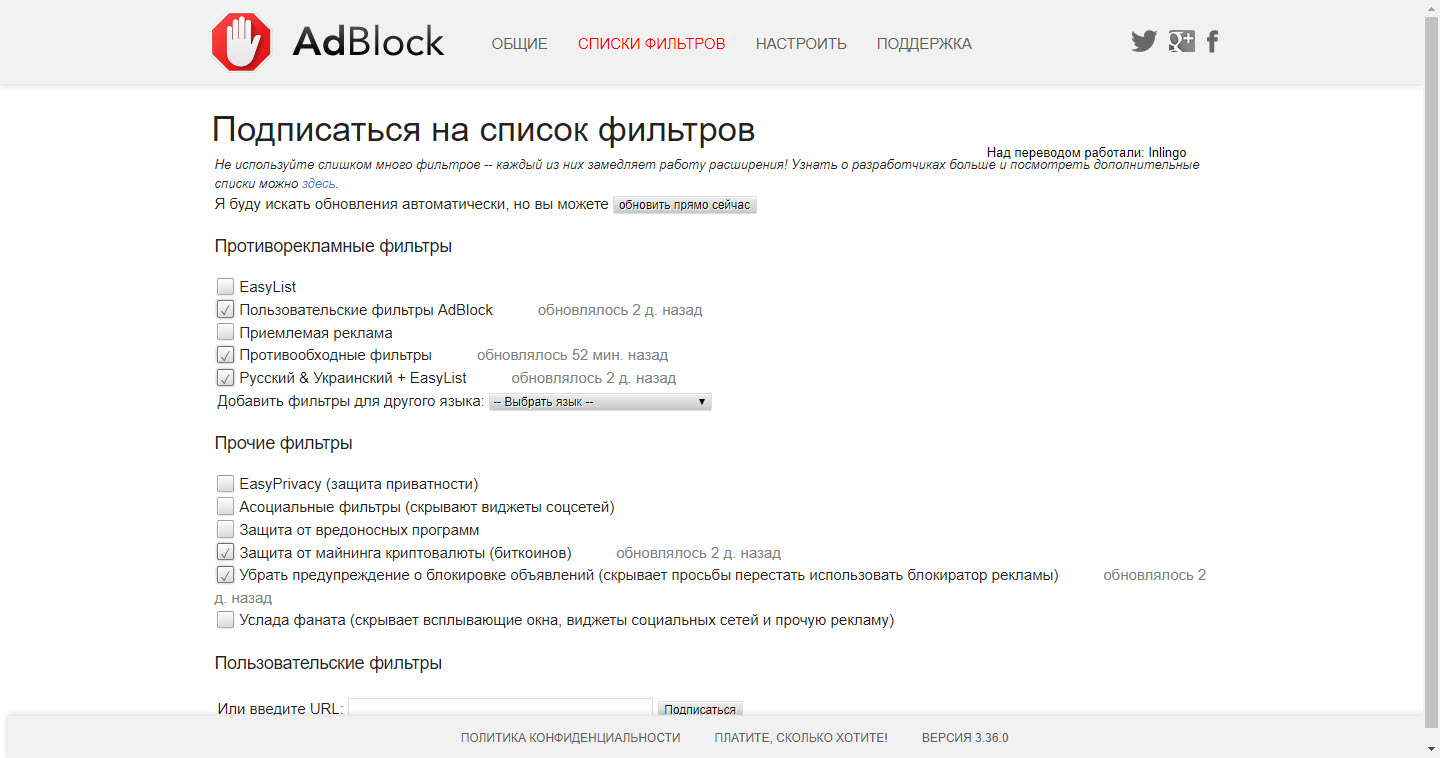Enable Защита от вредоносных программ

pos(225,529)
